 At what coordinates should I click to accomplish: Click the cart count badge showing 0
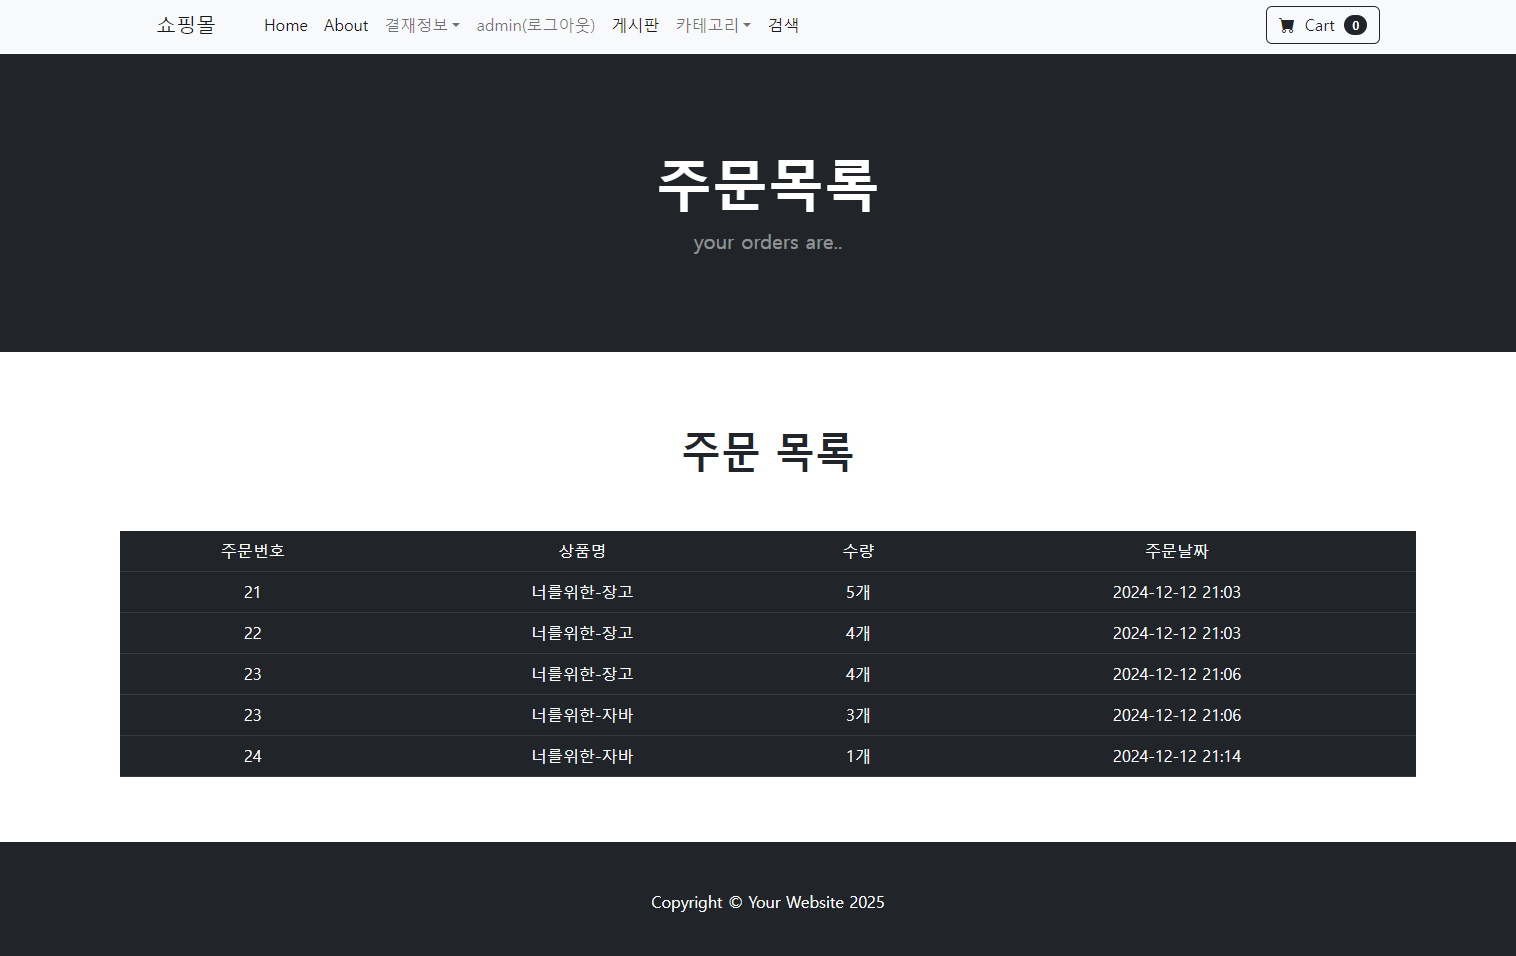pos(1355,26)
